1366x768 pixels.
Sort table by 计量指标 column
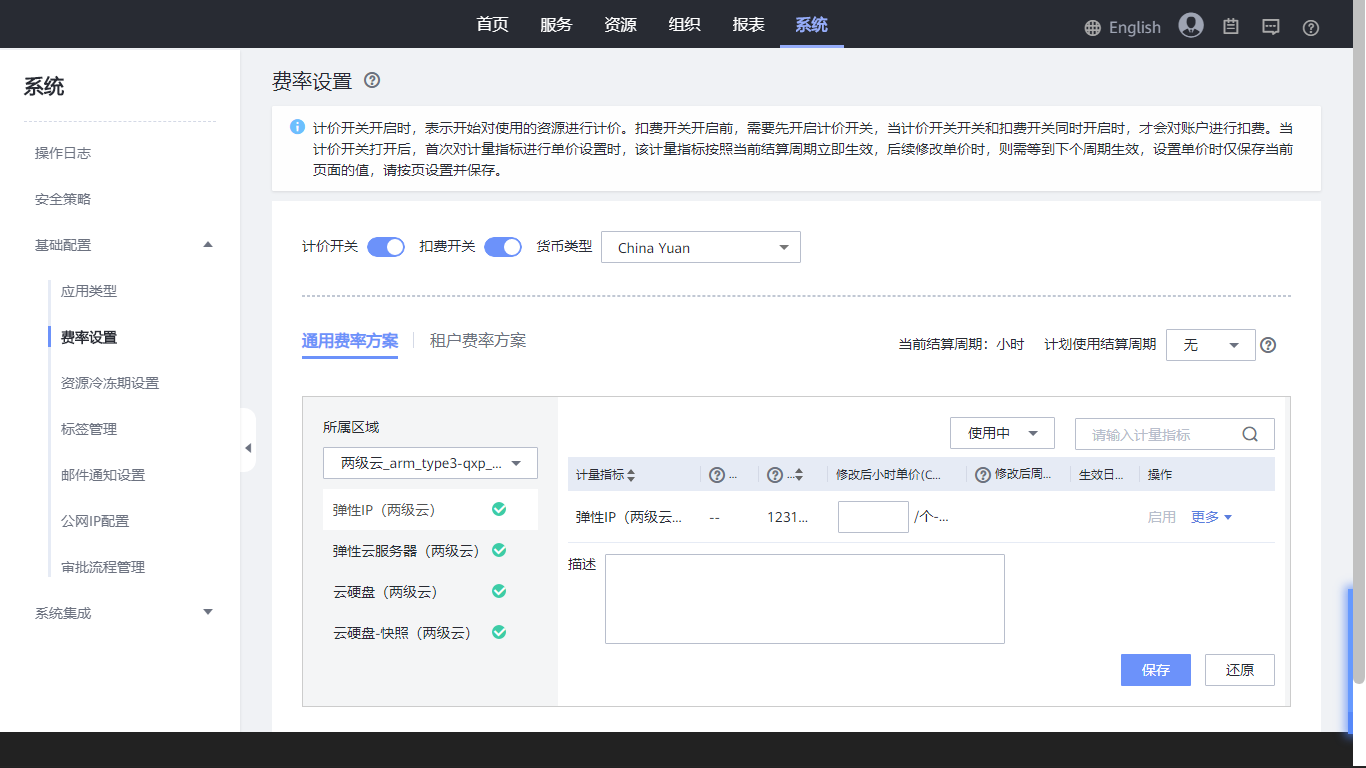630,475
